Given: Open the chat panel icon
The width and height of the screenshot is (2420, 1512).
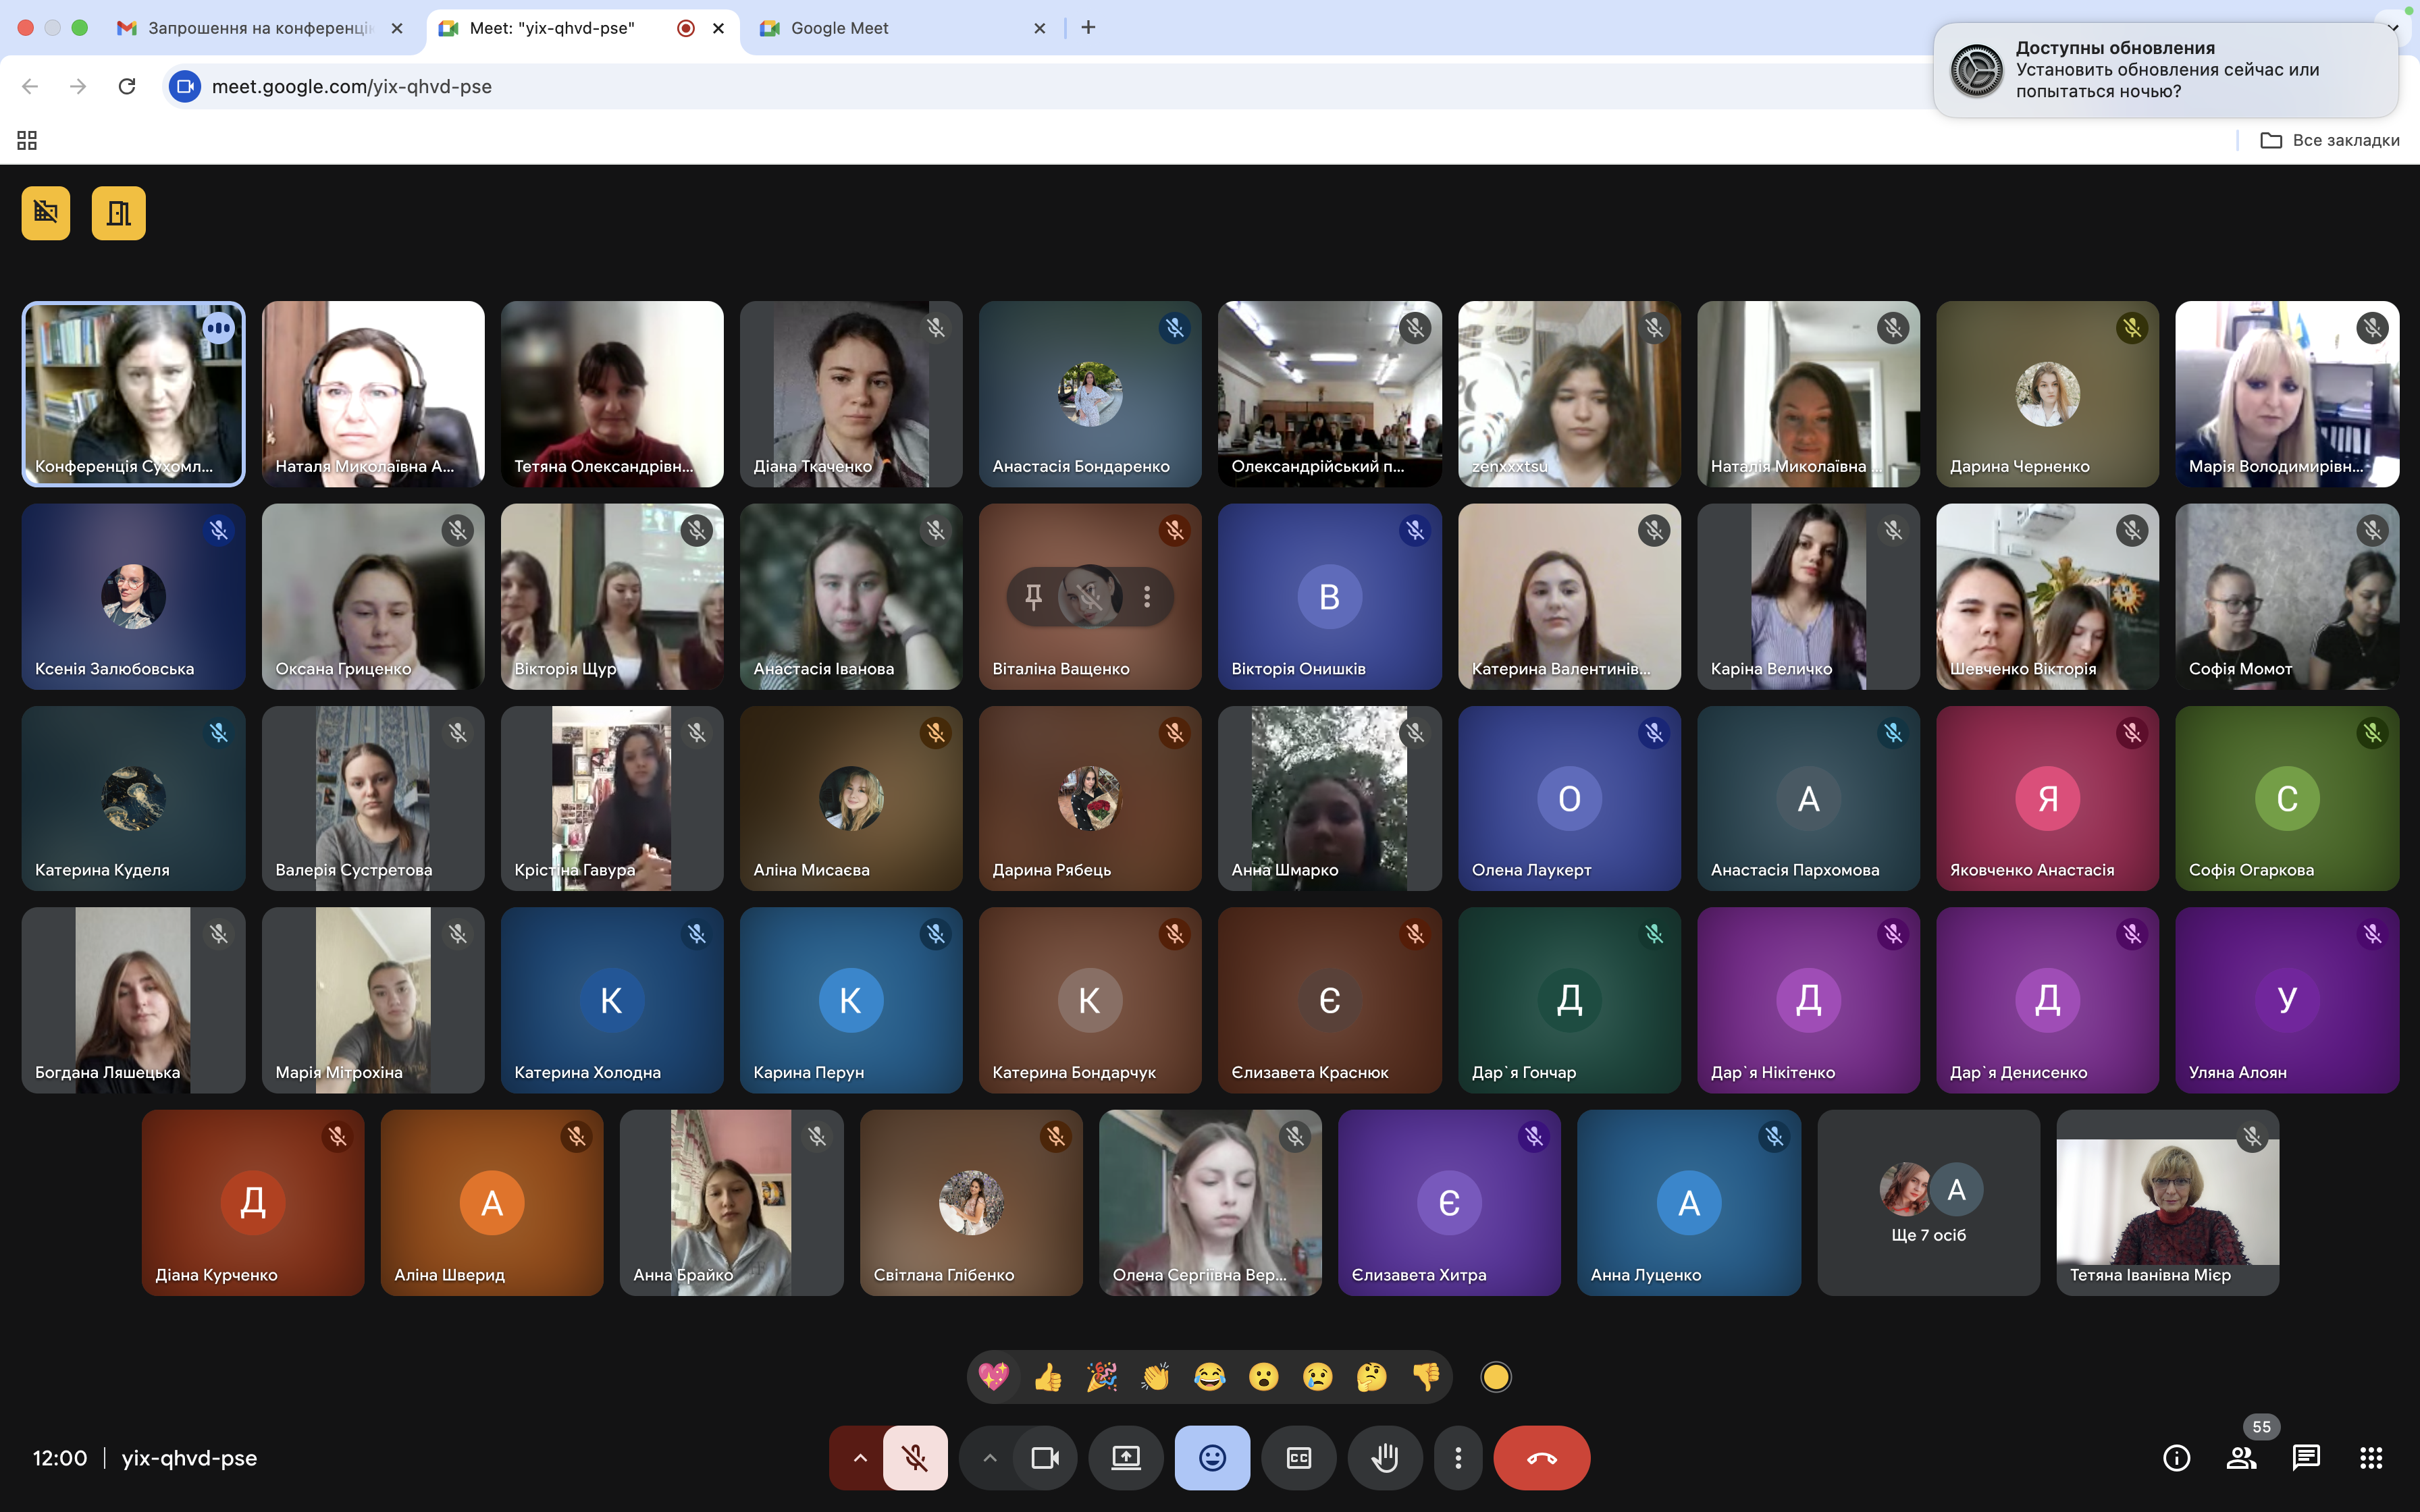Looking at the screenshot, I should (x=2305, y=1458).
